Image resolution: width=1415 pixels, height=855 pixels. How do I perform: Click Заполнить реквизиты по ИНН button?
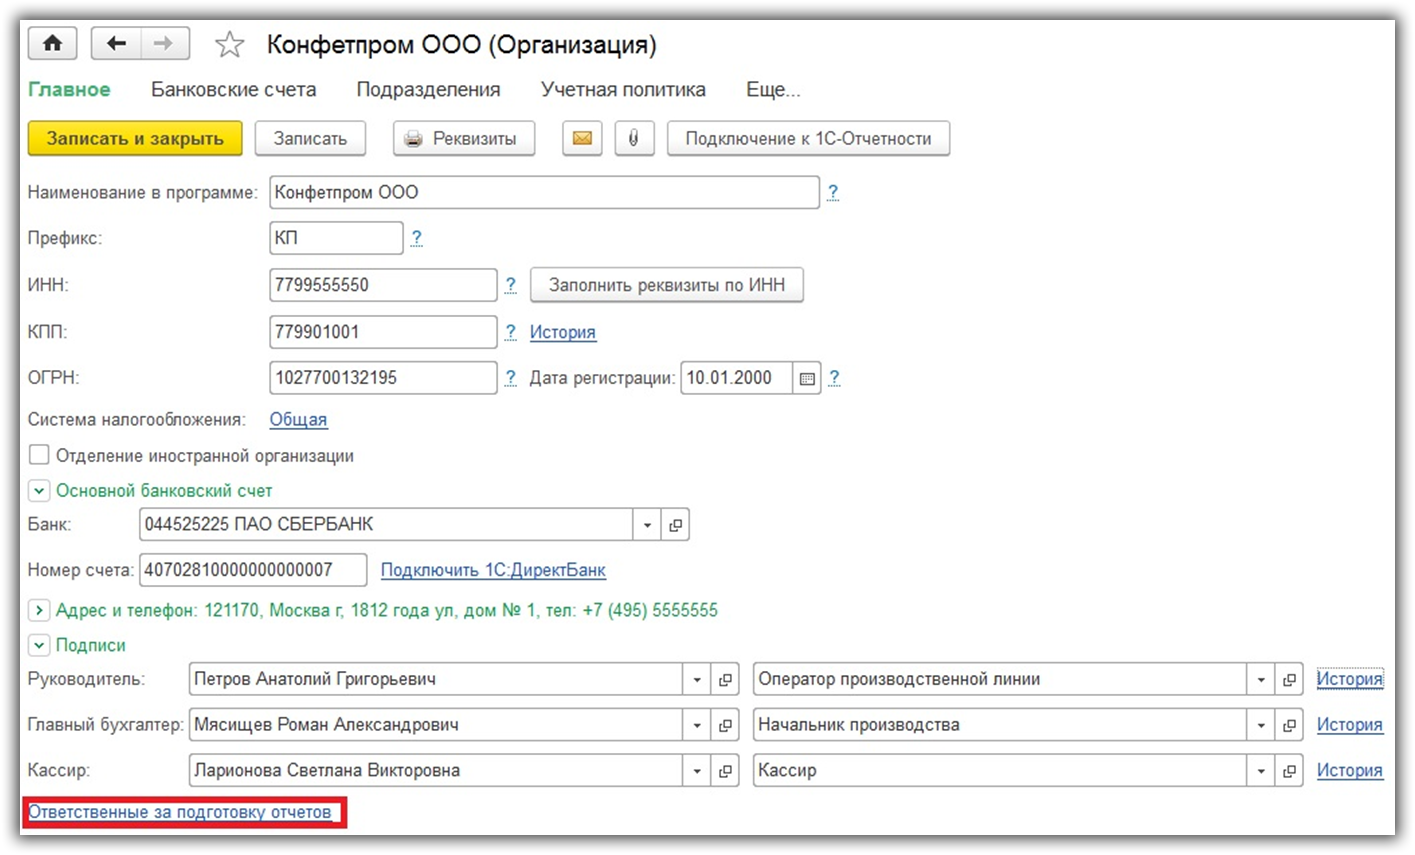click(667, 285)
